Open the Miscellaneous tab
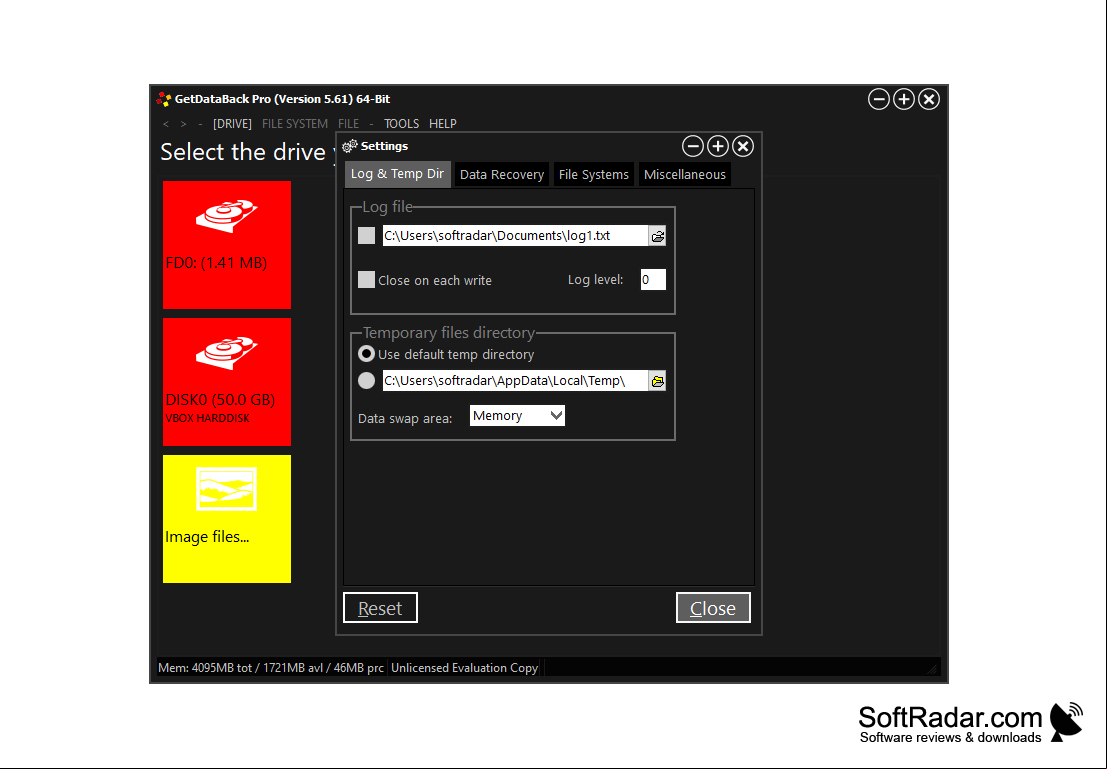Screen dimensions: 1107x769 [685, 174]
